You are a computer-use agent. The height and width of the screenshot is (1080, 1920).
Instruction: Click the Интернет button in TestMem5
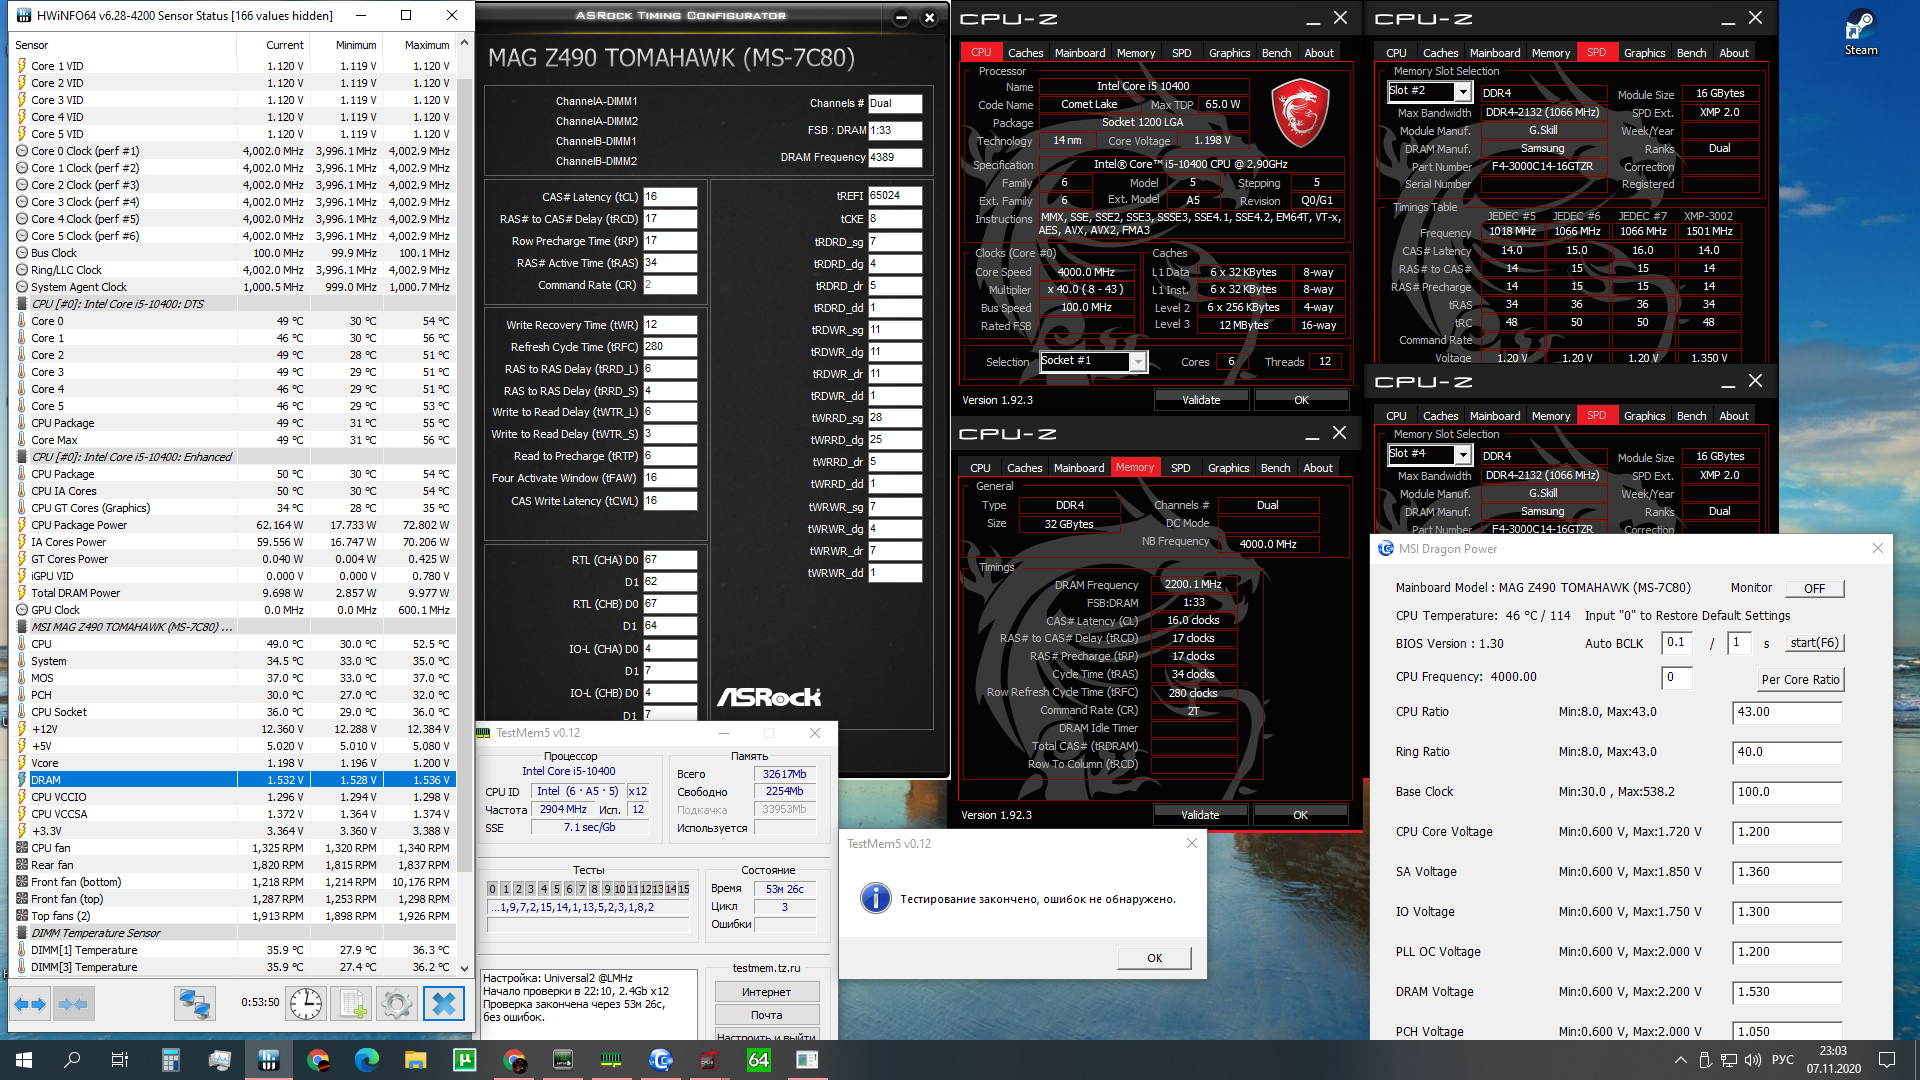[x=766, y=992]
